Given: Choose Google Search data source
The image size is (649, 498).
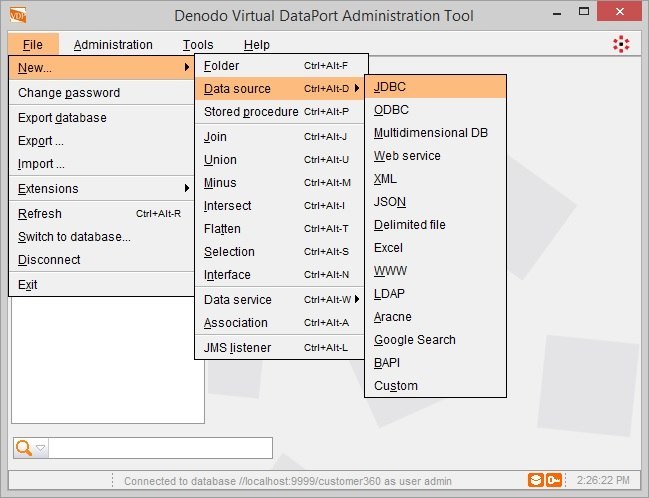Looking at the screenshot, I should (x=435, y=340).
